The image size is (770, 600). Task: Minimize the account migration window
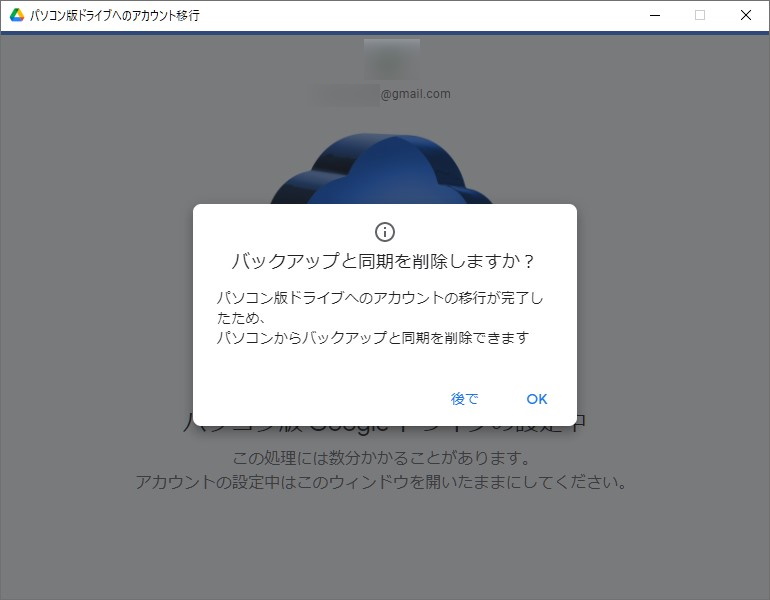click(655, 15)
